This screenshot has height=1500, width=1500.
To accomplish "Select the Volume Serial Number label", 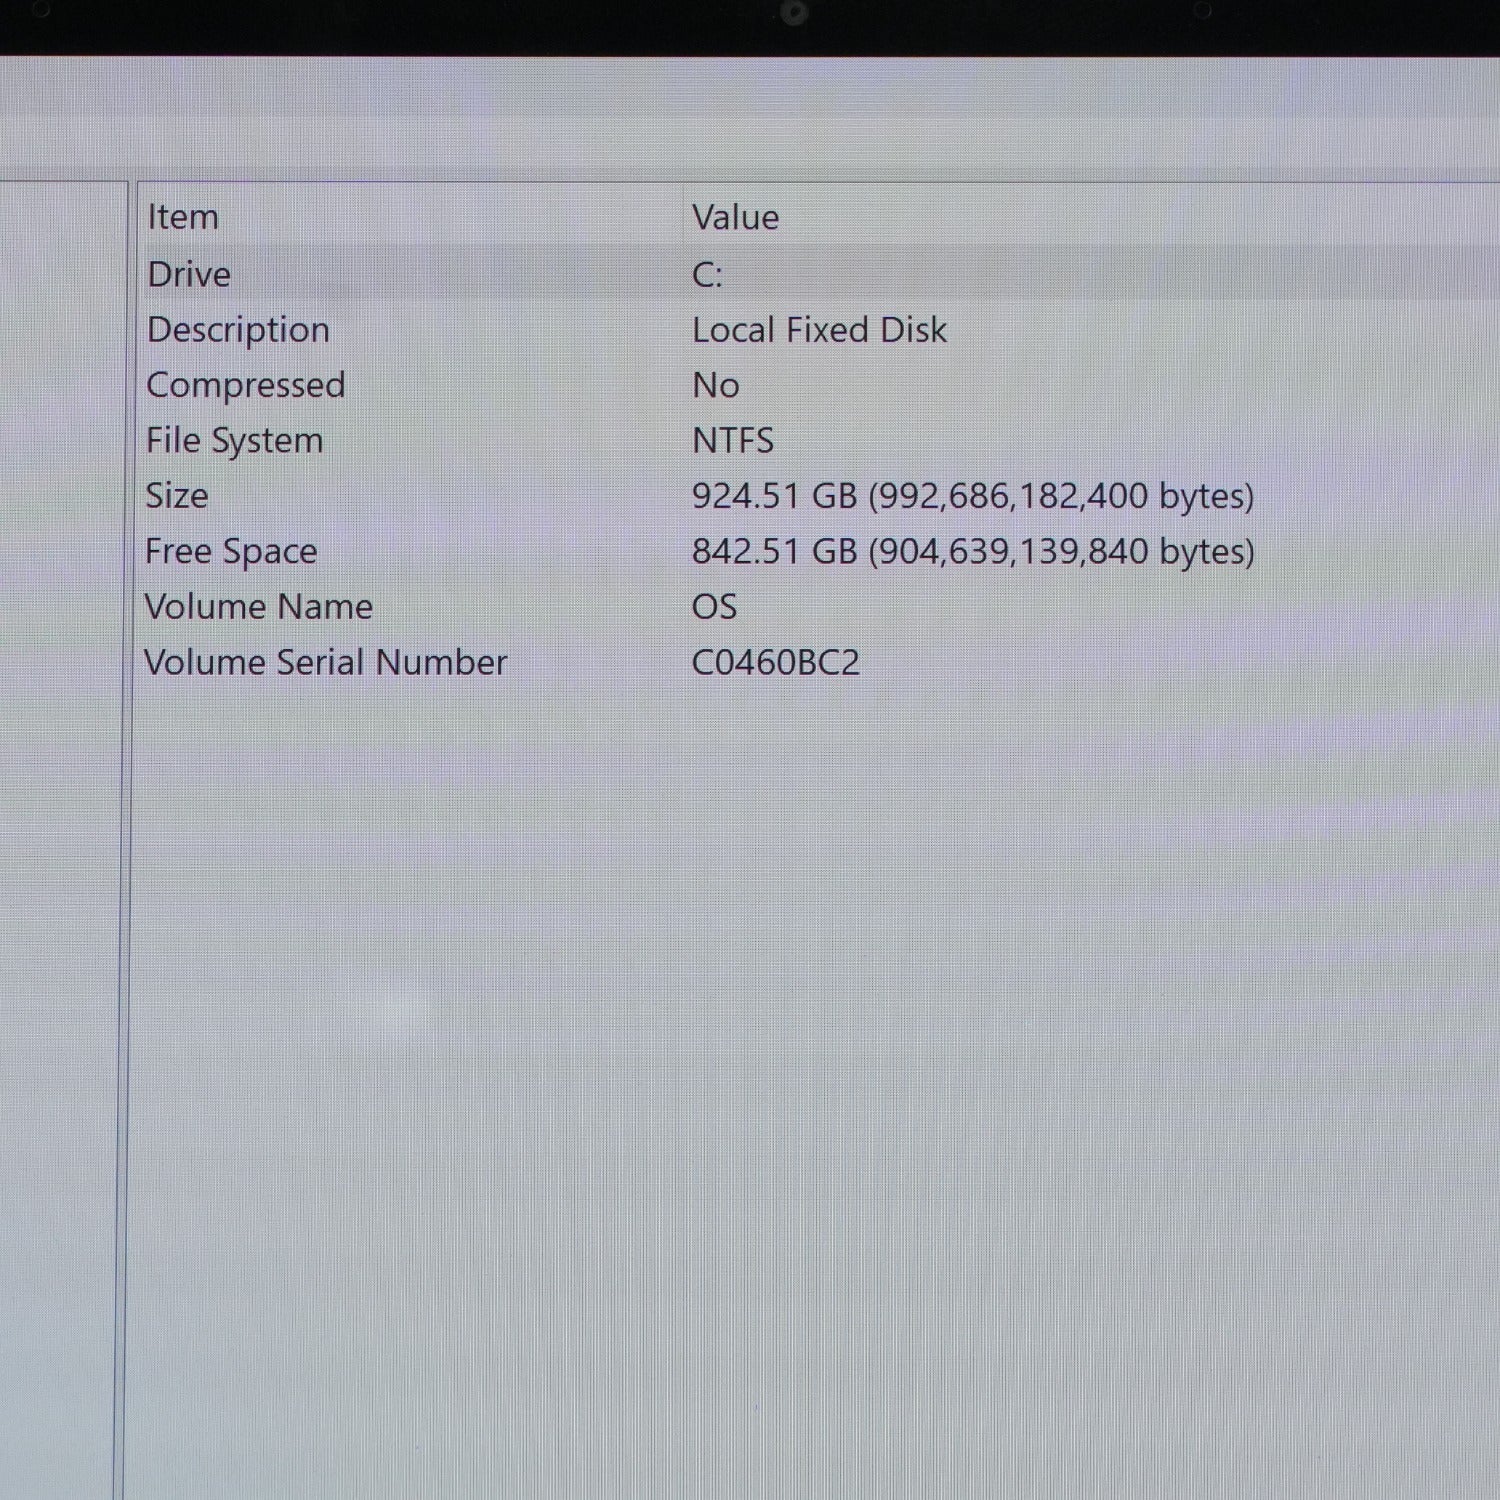I will click(x=326, y=662).
